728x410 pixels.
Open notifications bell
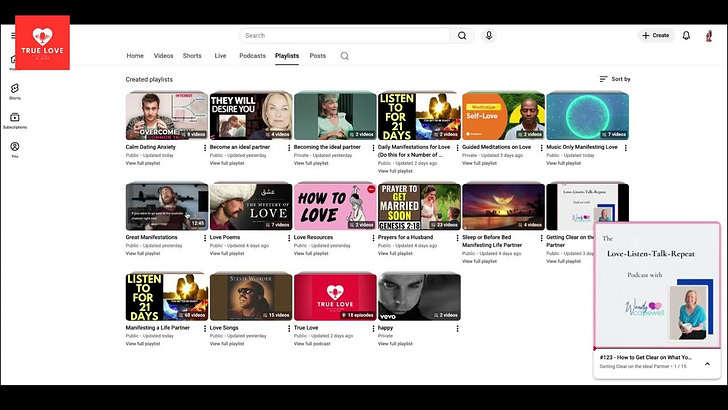pos(686,35)
